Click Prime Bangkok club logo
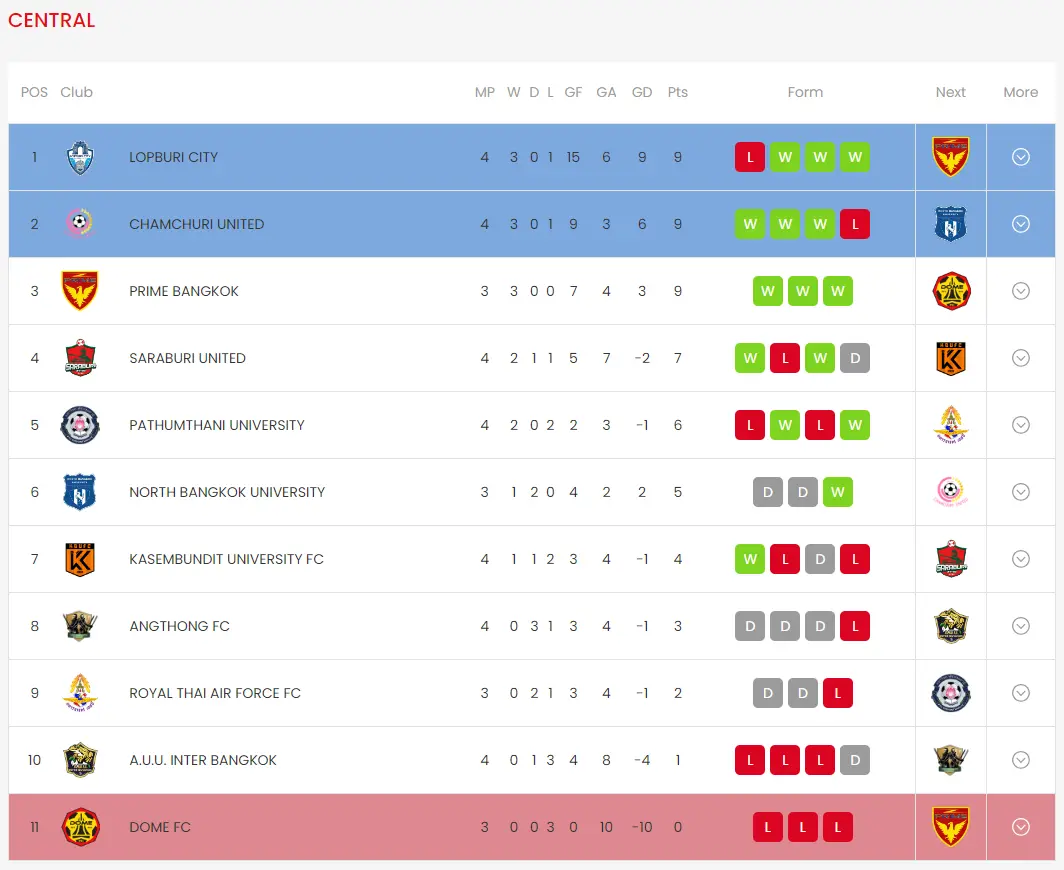Screen dimensions: 1064x870 point(80,291)
